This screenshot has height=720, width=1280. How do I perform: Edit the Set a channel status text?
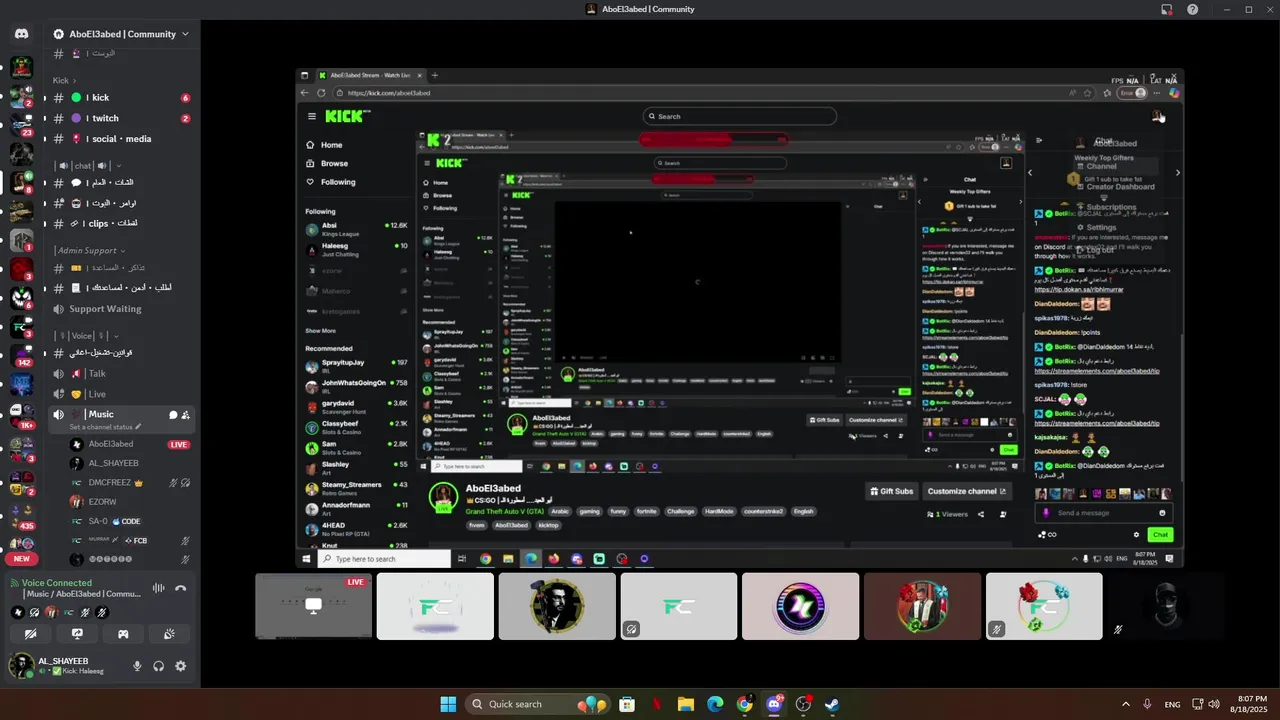point(105,427)
